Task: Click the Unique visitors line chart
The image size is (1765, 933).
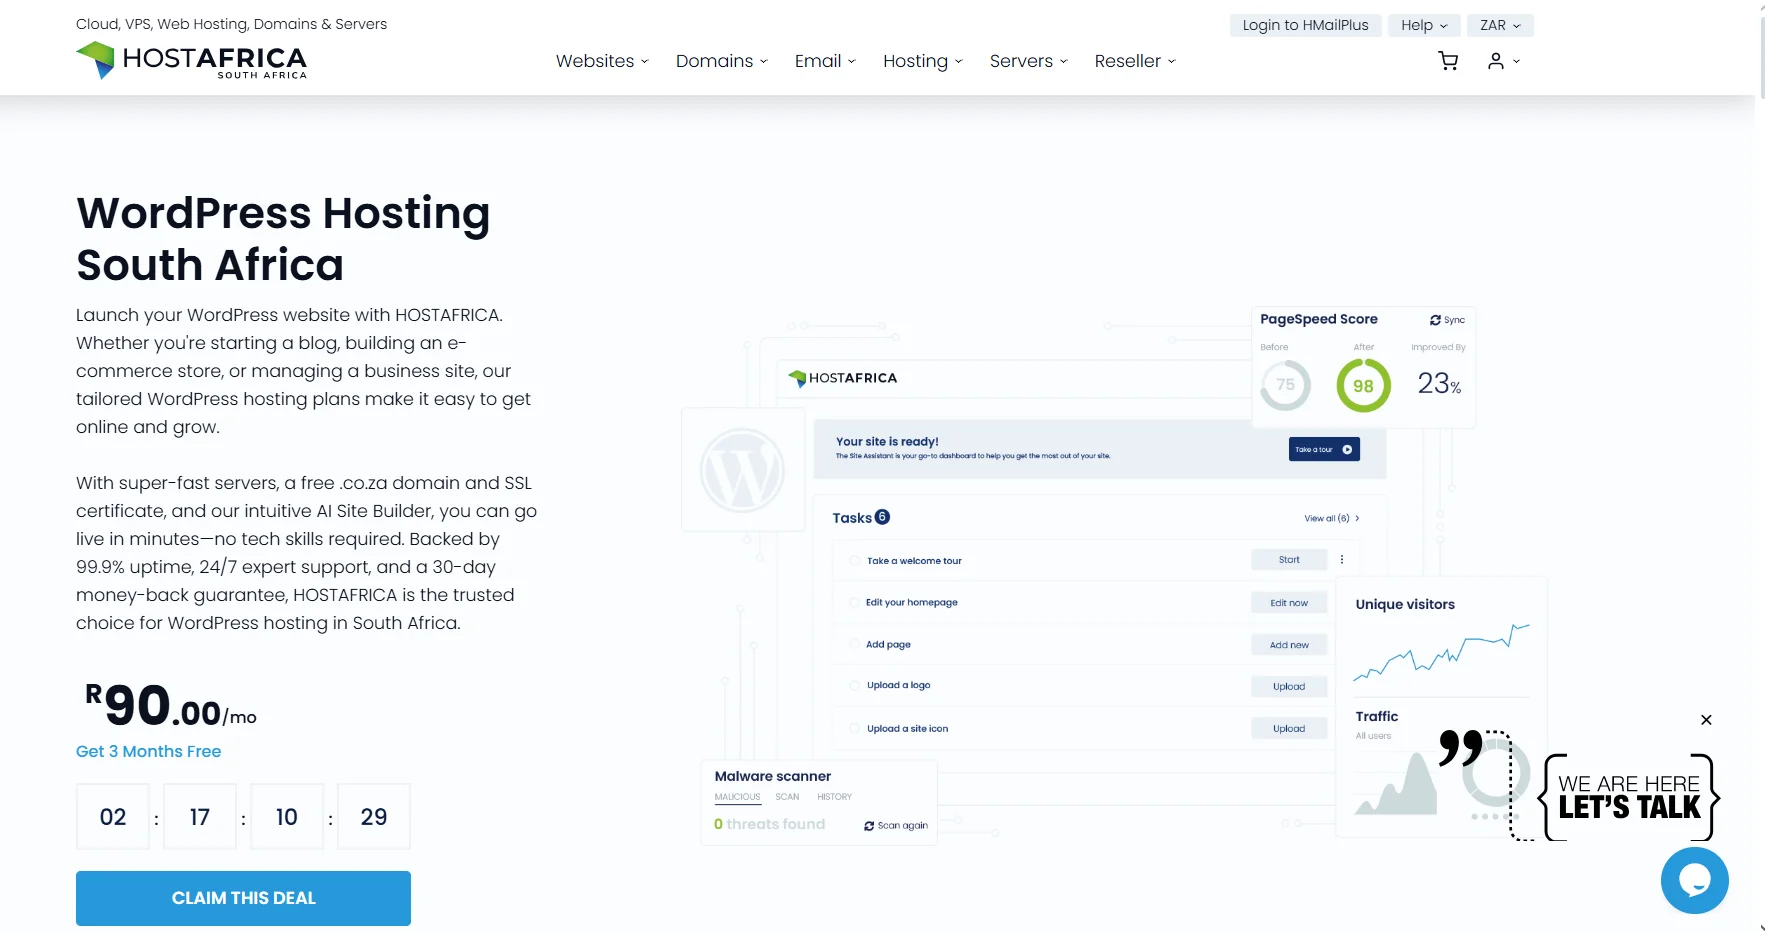Action: [1441, 652]
